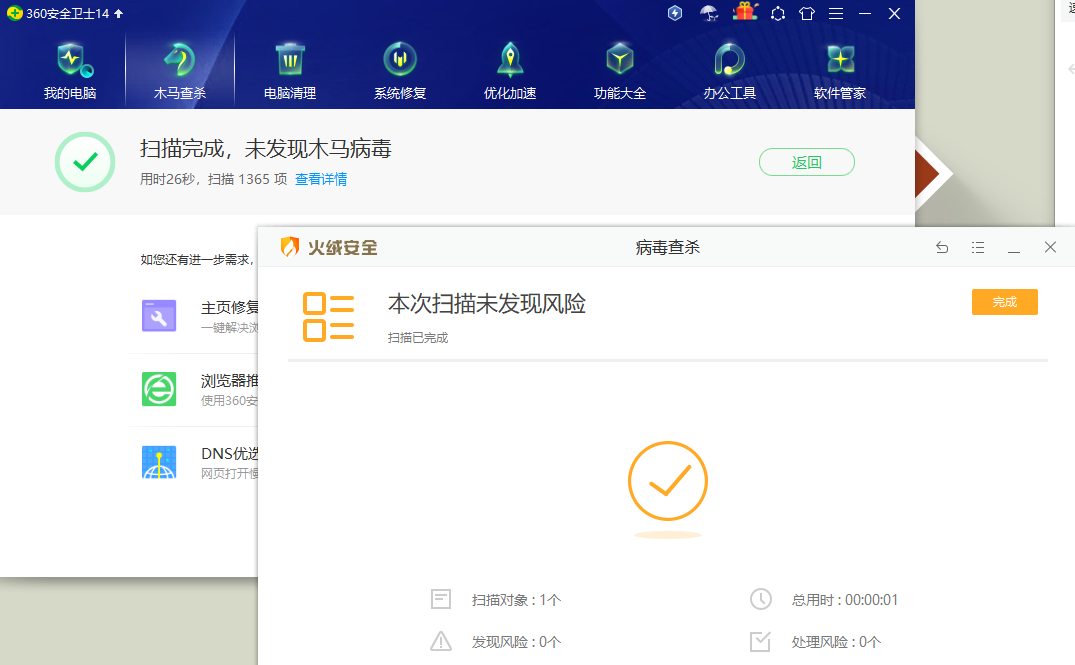Open 办公工具 tab
Viewport: 1075px width, 665px height.
tap(729, 71)
